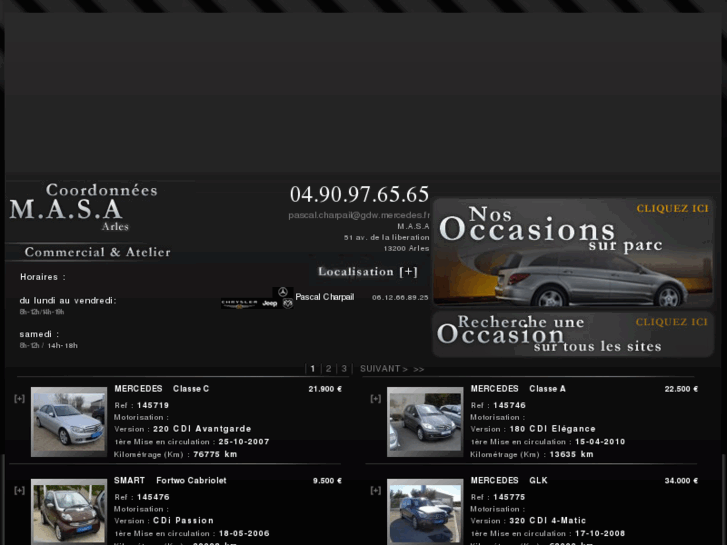
Task: Click version 180 CDI Elégance
Action: (x=552, y=429)
